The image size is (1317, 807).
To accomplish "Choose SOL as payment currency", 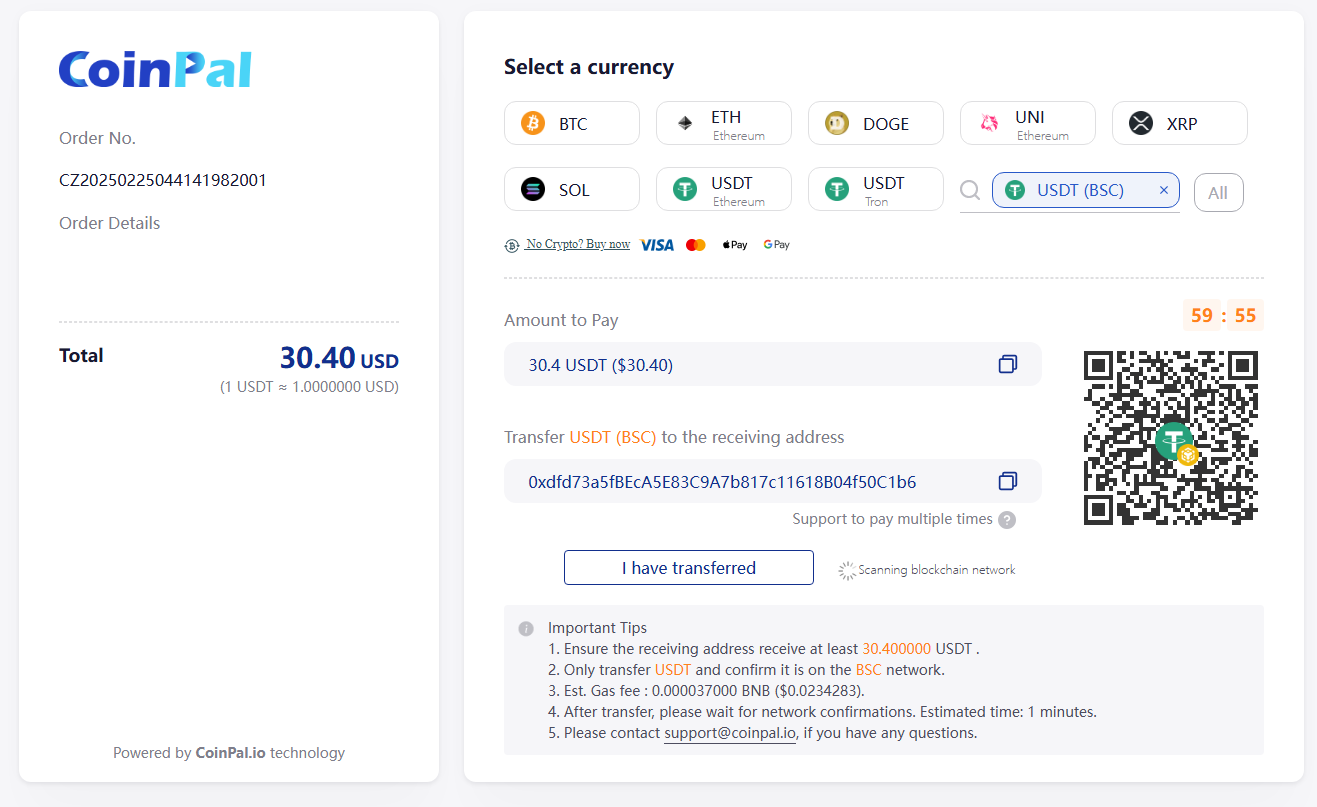I will tap(571, 190).
